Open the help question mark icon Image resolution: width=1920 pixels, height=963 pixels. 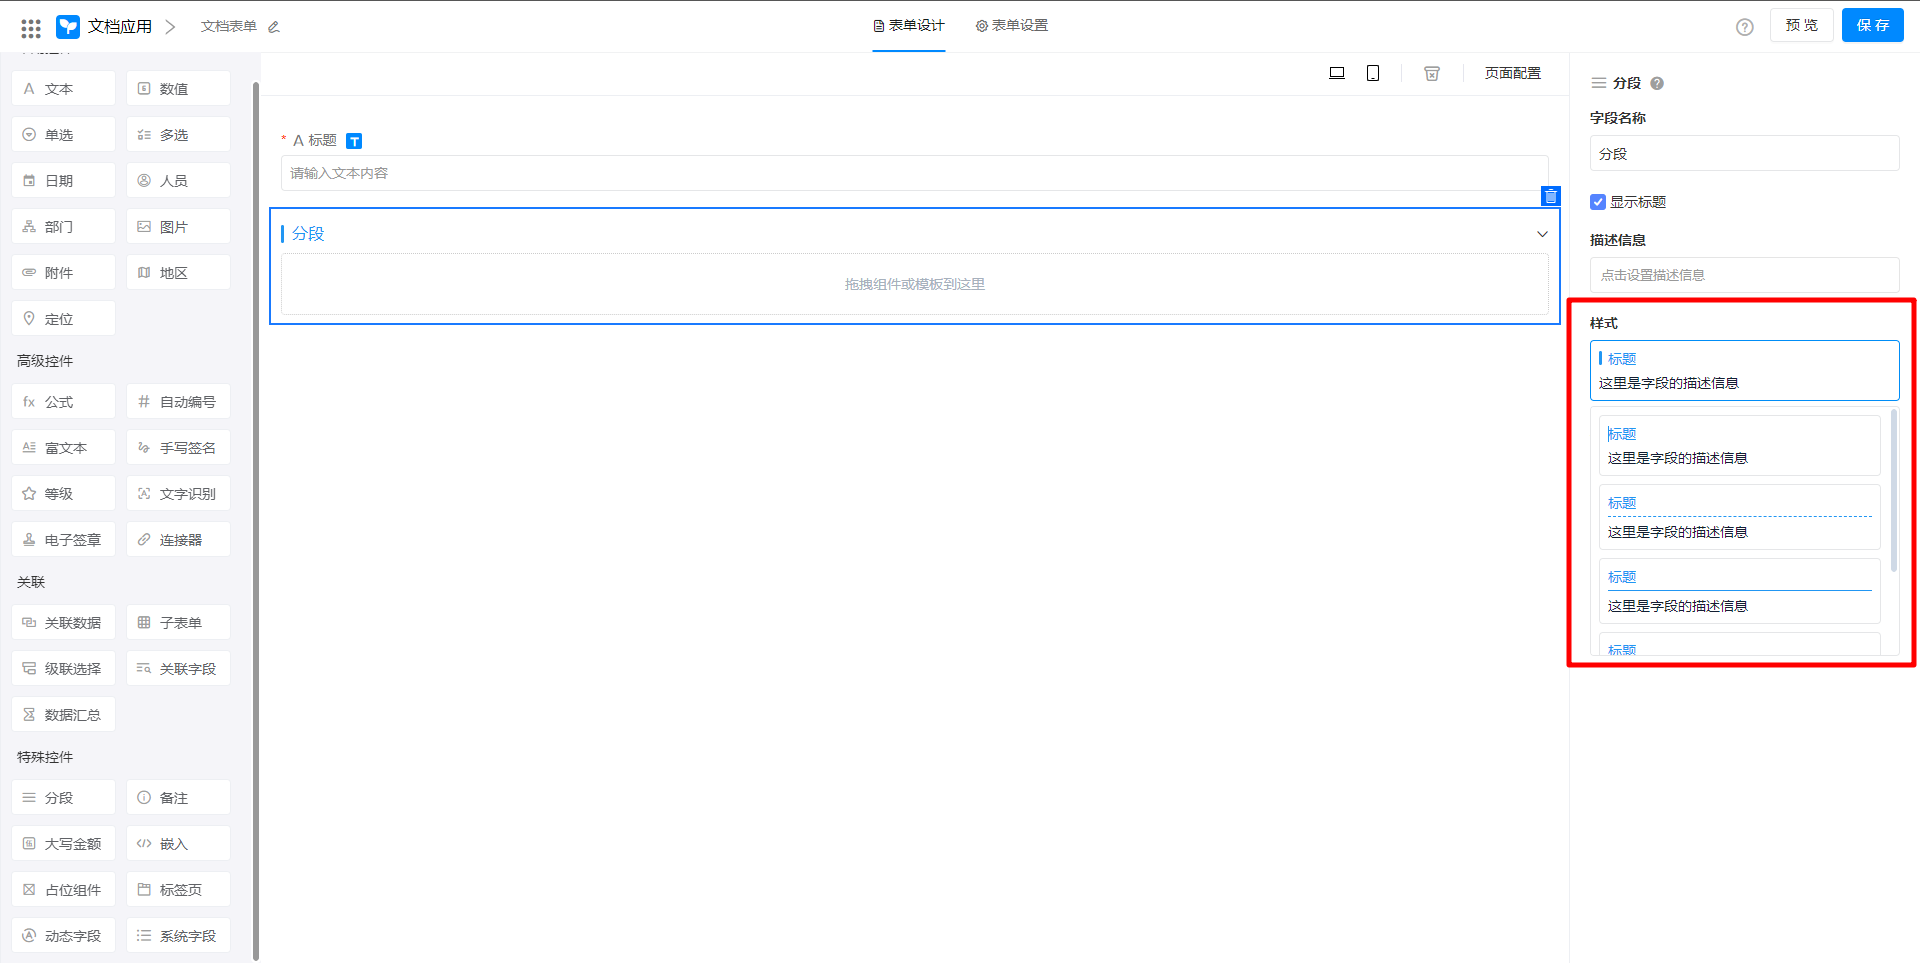(1745, 27)
